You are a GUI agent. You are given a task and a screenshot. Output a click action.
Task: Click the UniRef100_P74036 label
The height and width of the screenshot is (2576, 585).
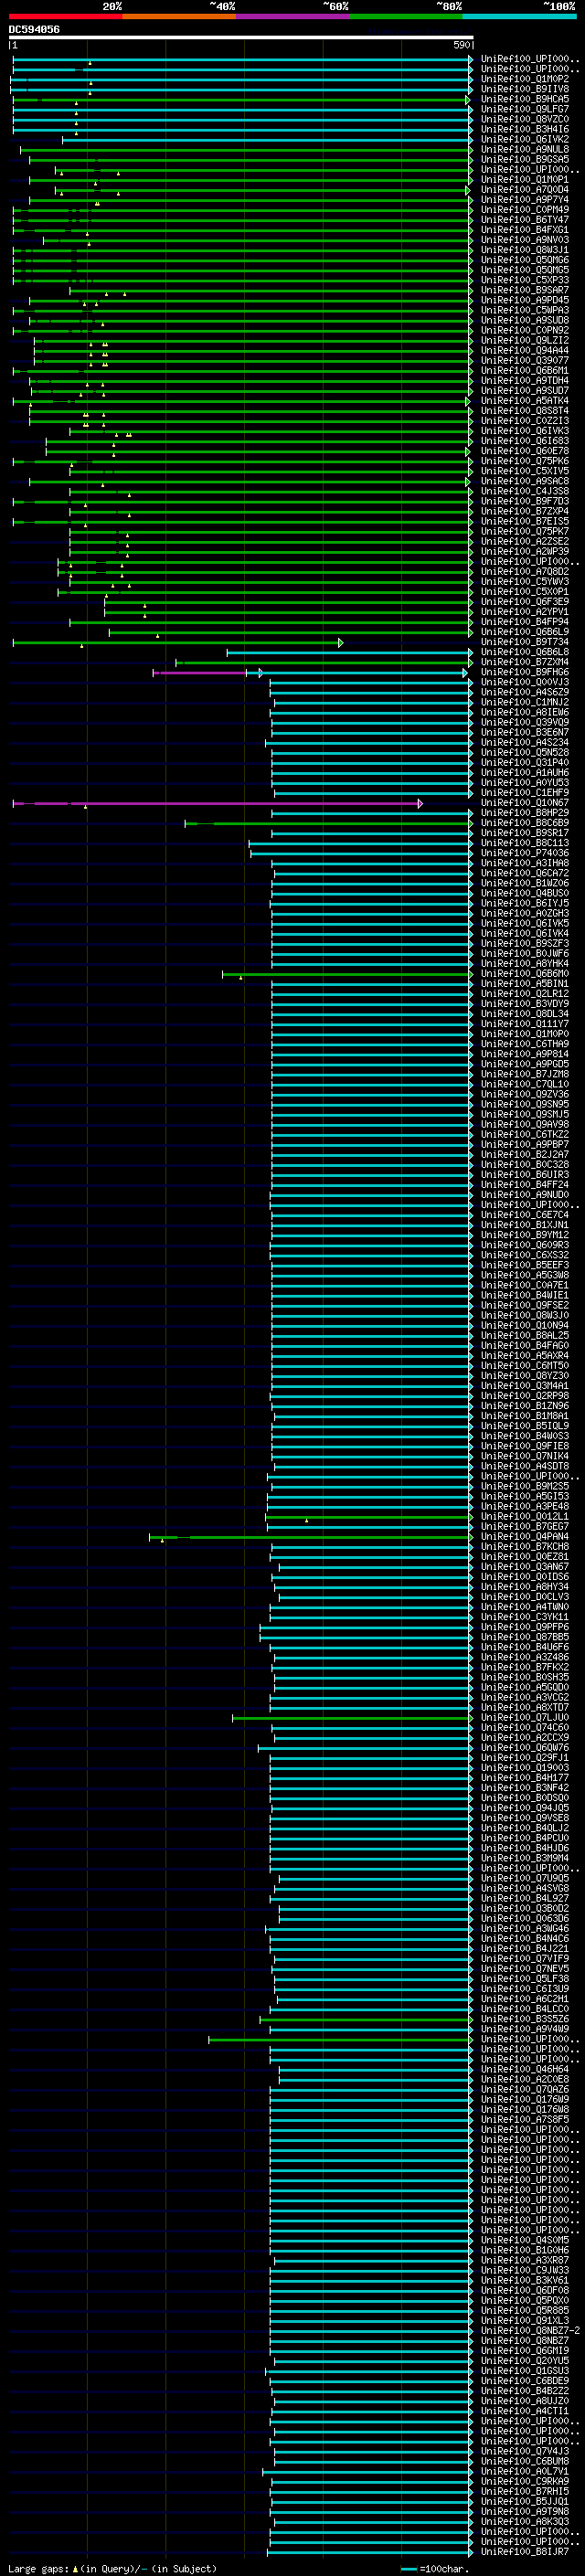click(524, 853)
